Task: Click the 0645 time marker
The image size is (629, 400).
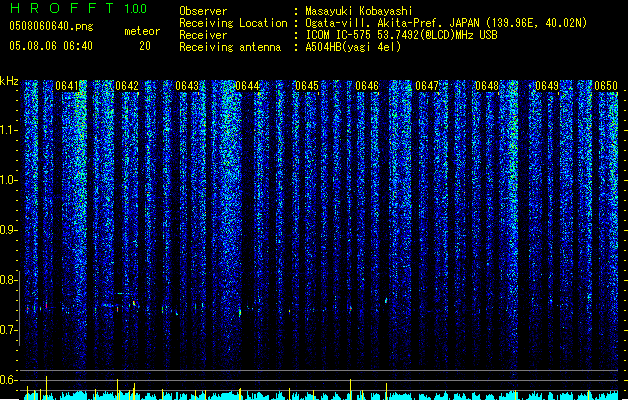Action: pyautogui.click(x=307, y=86)
